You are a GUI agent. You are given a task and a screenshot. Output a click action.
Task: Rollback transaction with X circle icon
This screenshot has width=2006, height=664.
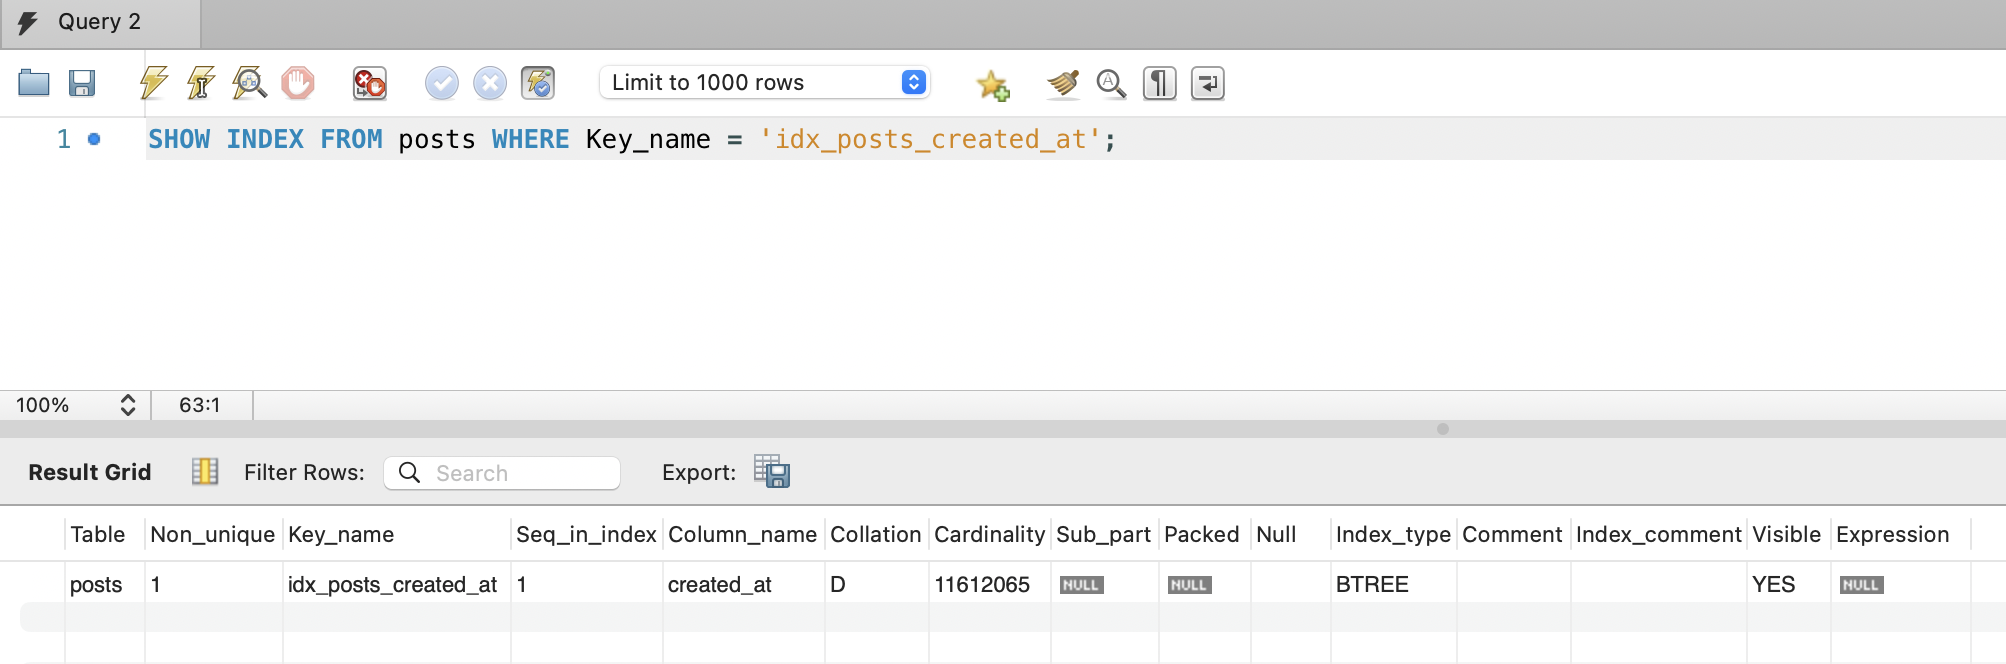tap(490, 83)
